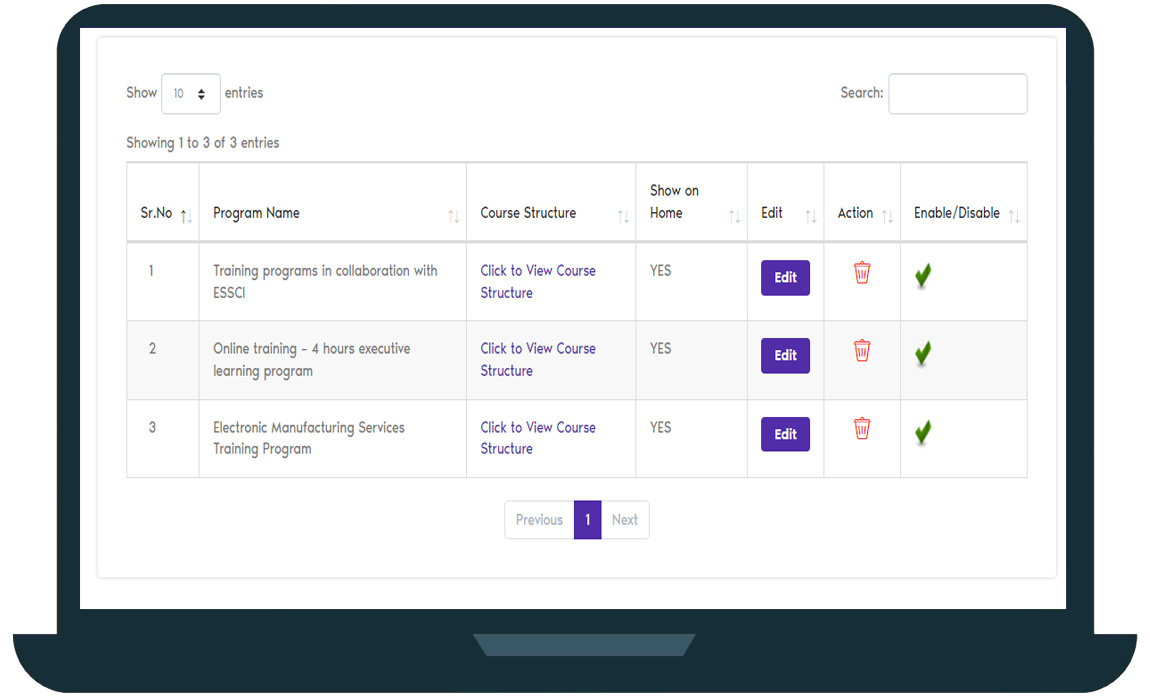Delete the Training programs with ESSCI row
1150x700 pixels.
click(862, 273)
